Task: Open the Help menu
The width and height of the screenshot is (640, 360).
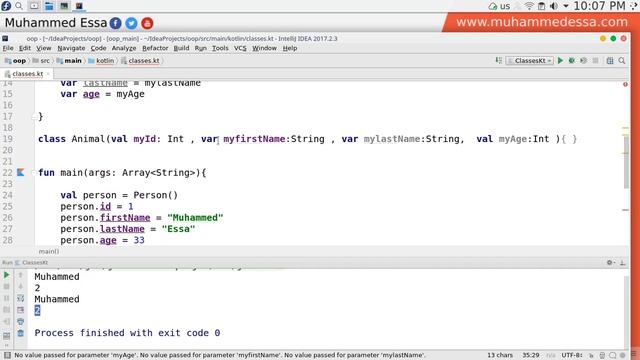Action: [290, 48]
